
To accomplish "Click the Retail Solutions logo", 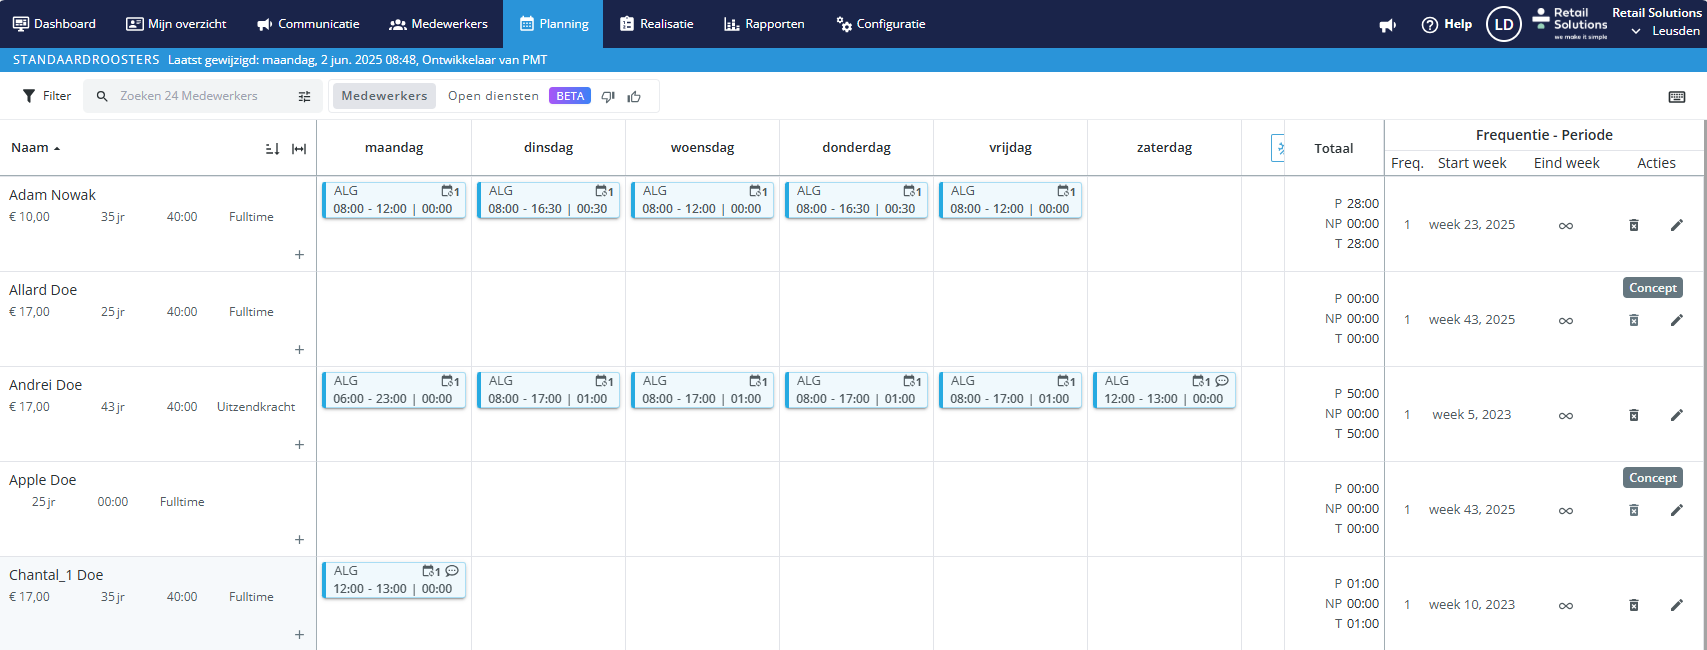I will (1570, 23).
